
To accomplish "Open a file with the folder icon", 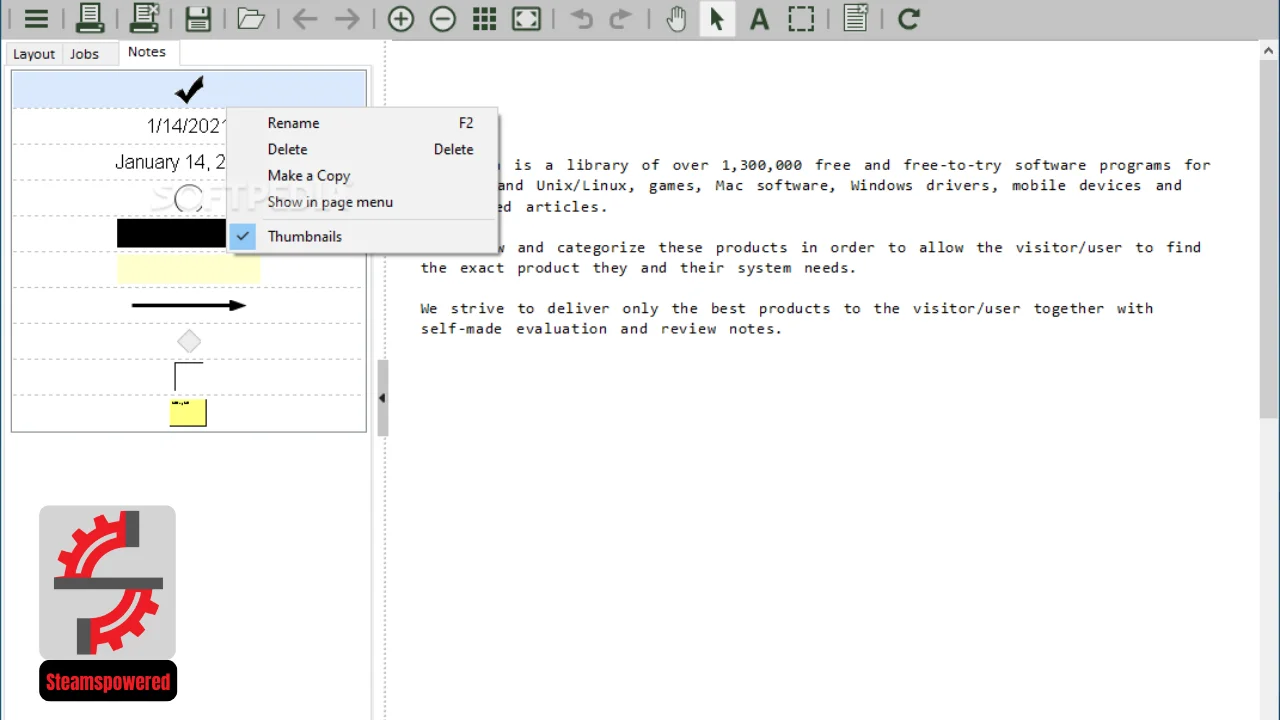I will click(x=251, y=18).
